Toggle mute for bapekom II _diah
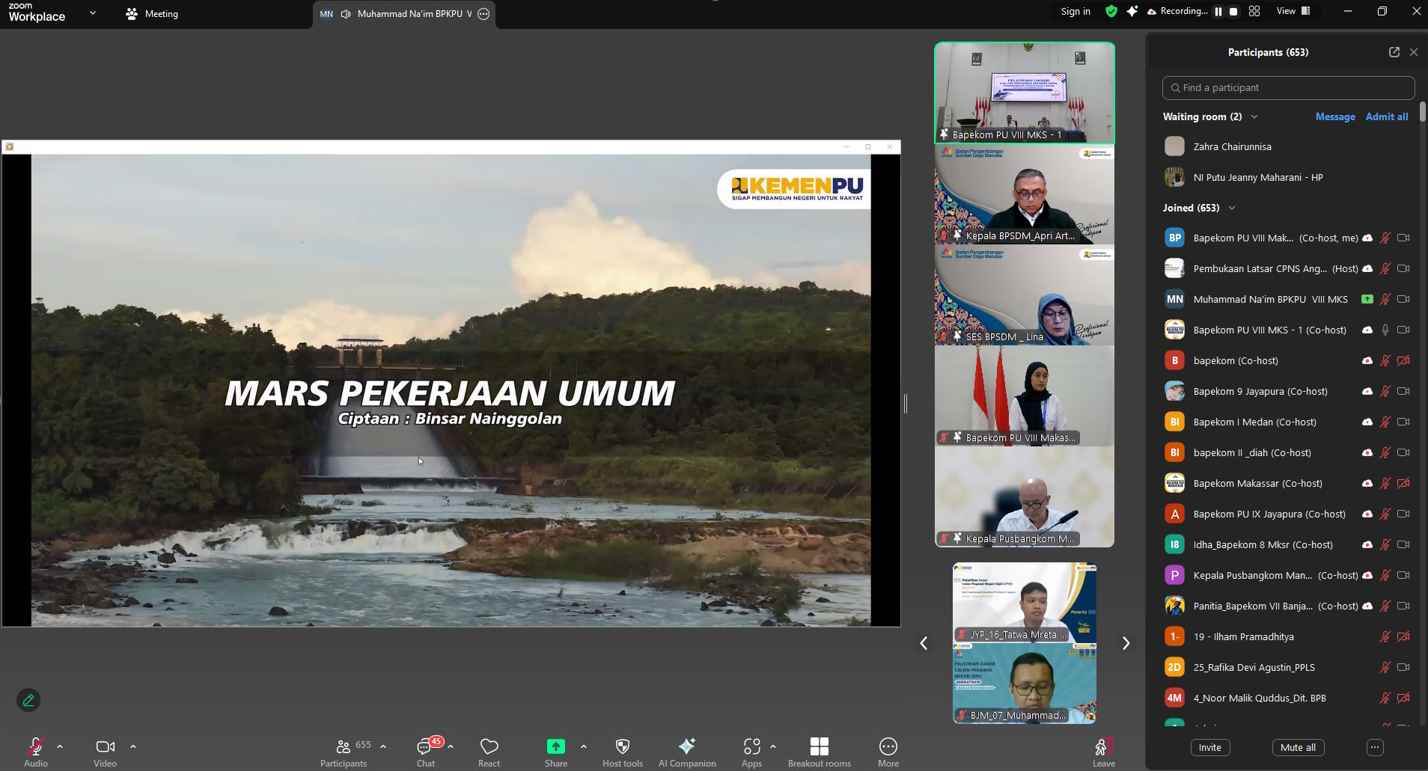This screenshot has height=771, width=1428. tap(1385, 452)
